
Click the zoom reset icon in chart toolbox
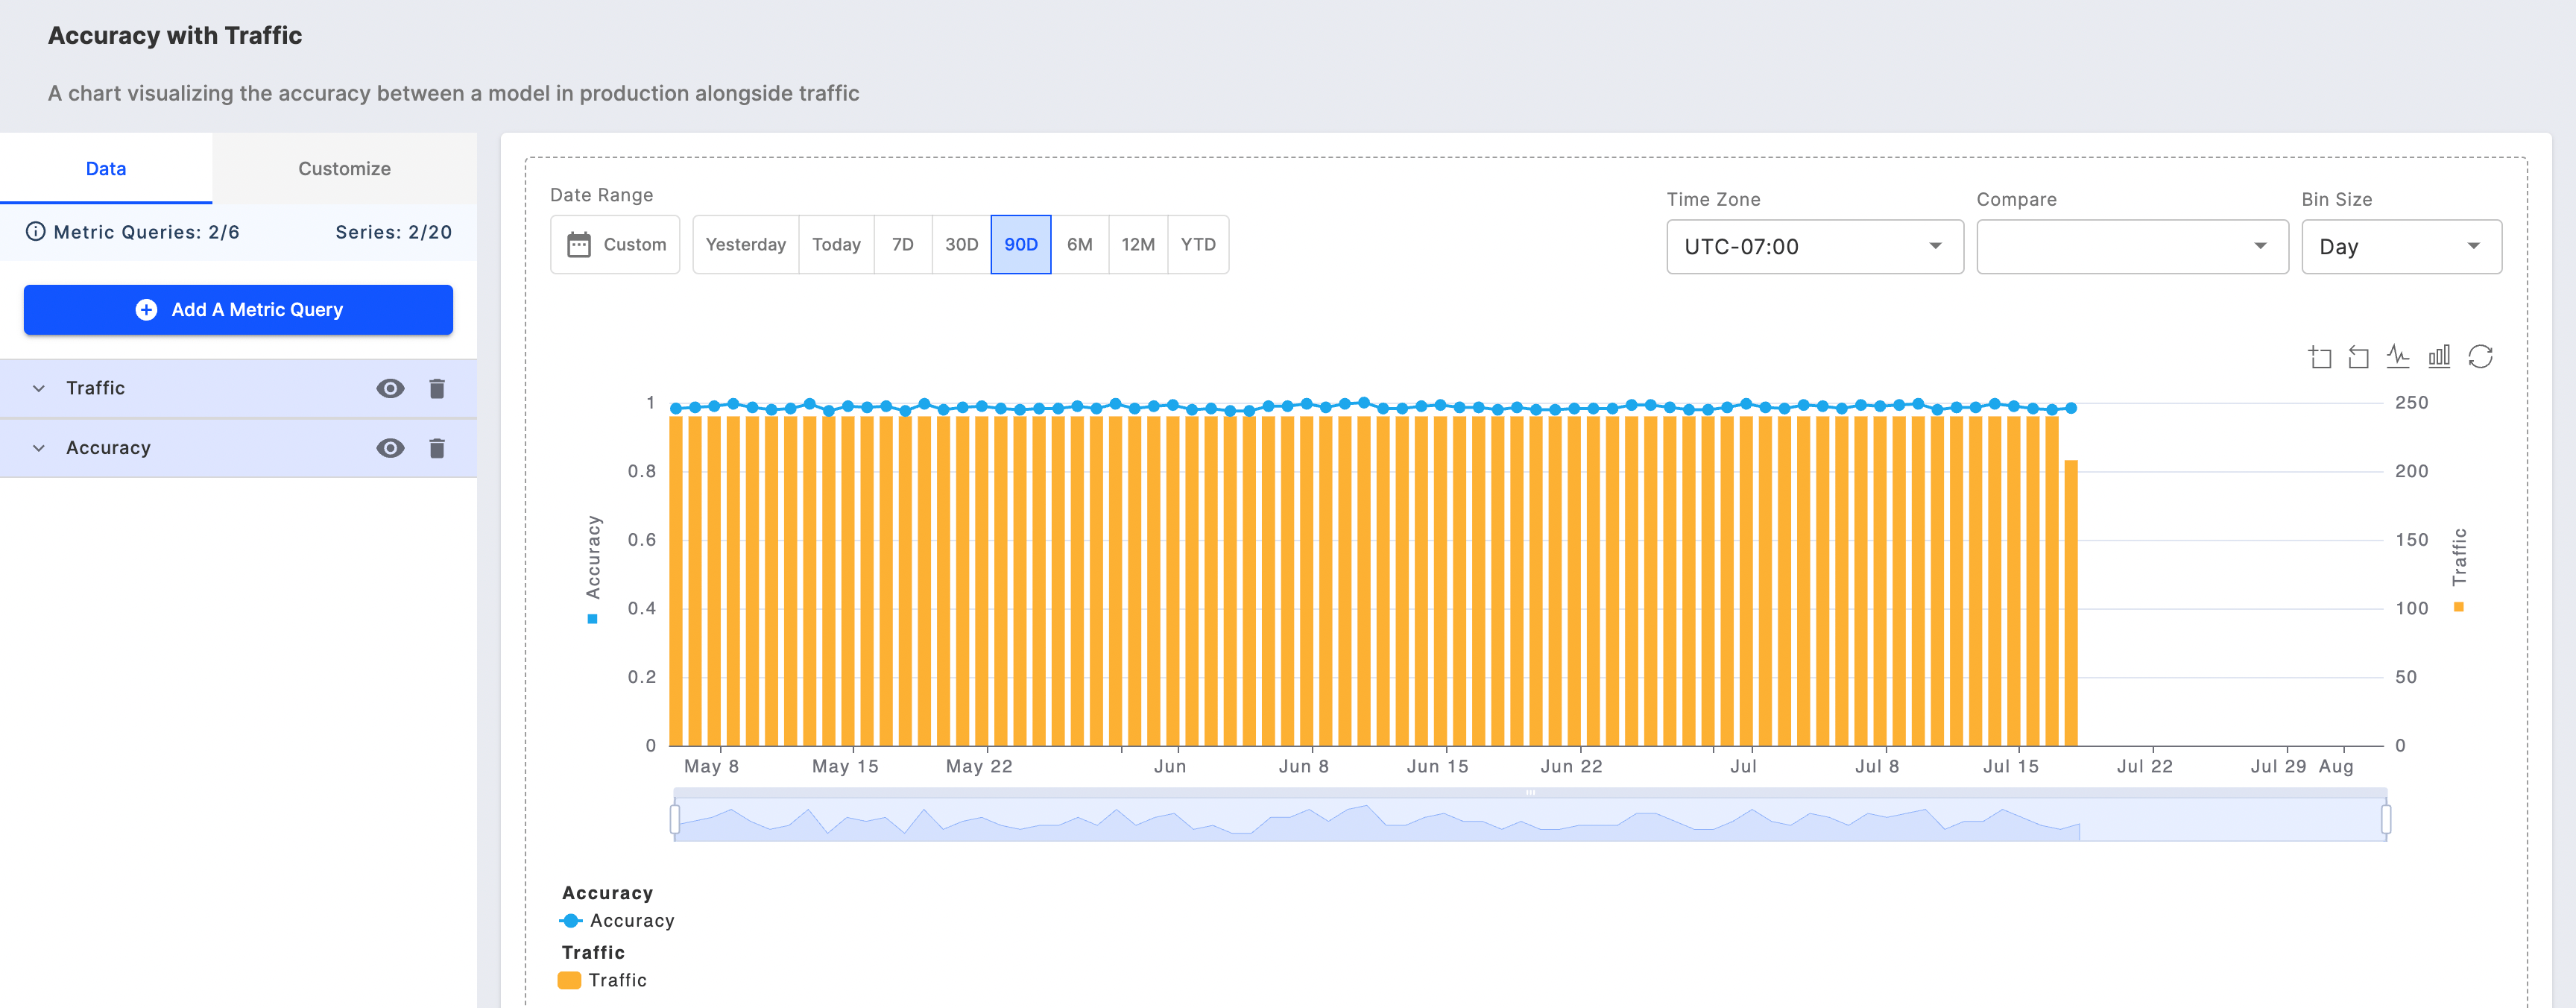(2358, 357)
